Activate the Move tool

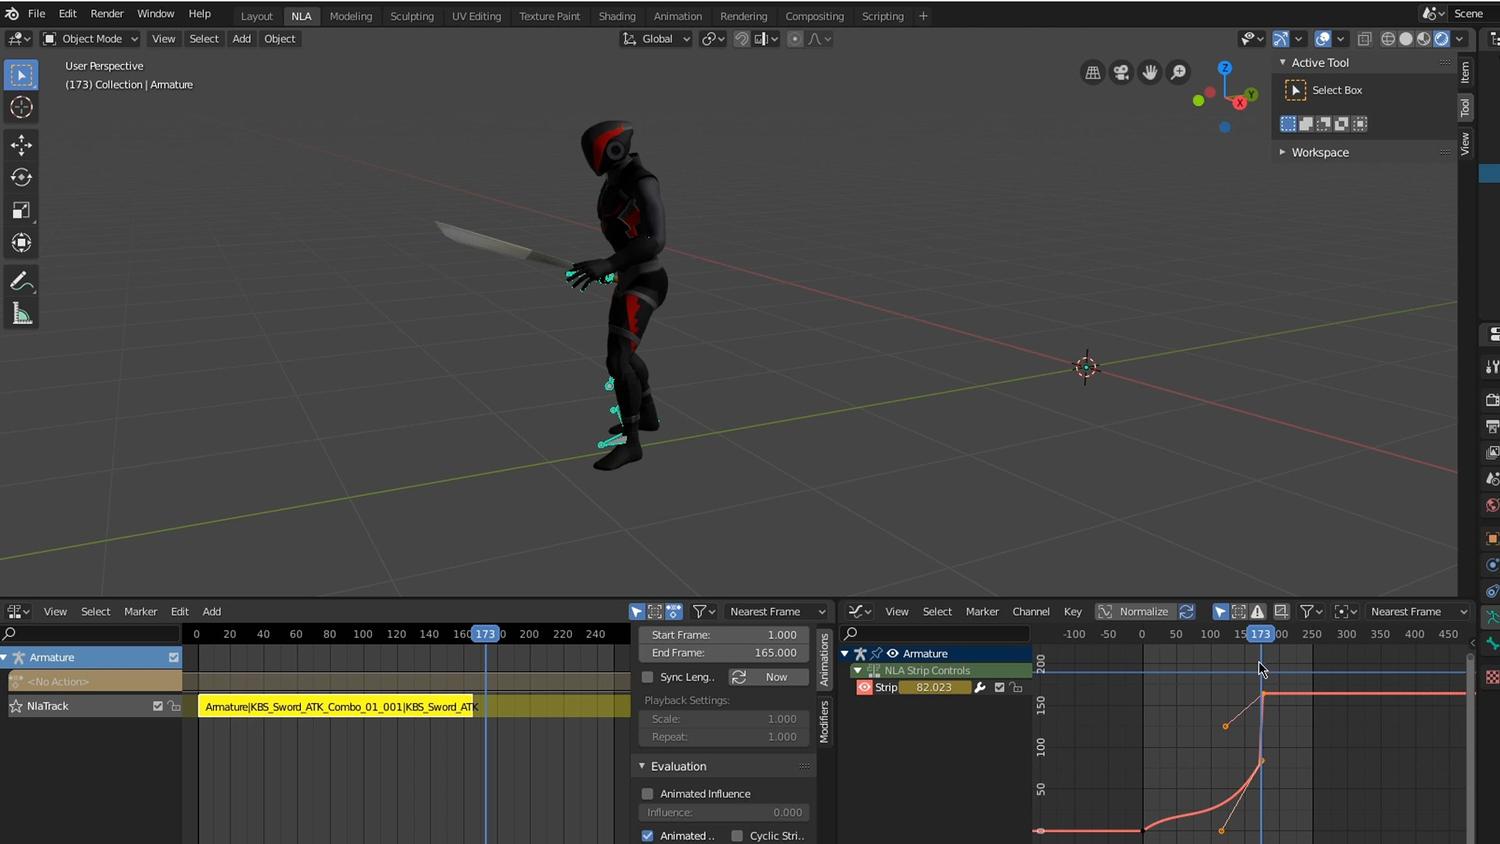pos(21,145)
